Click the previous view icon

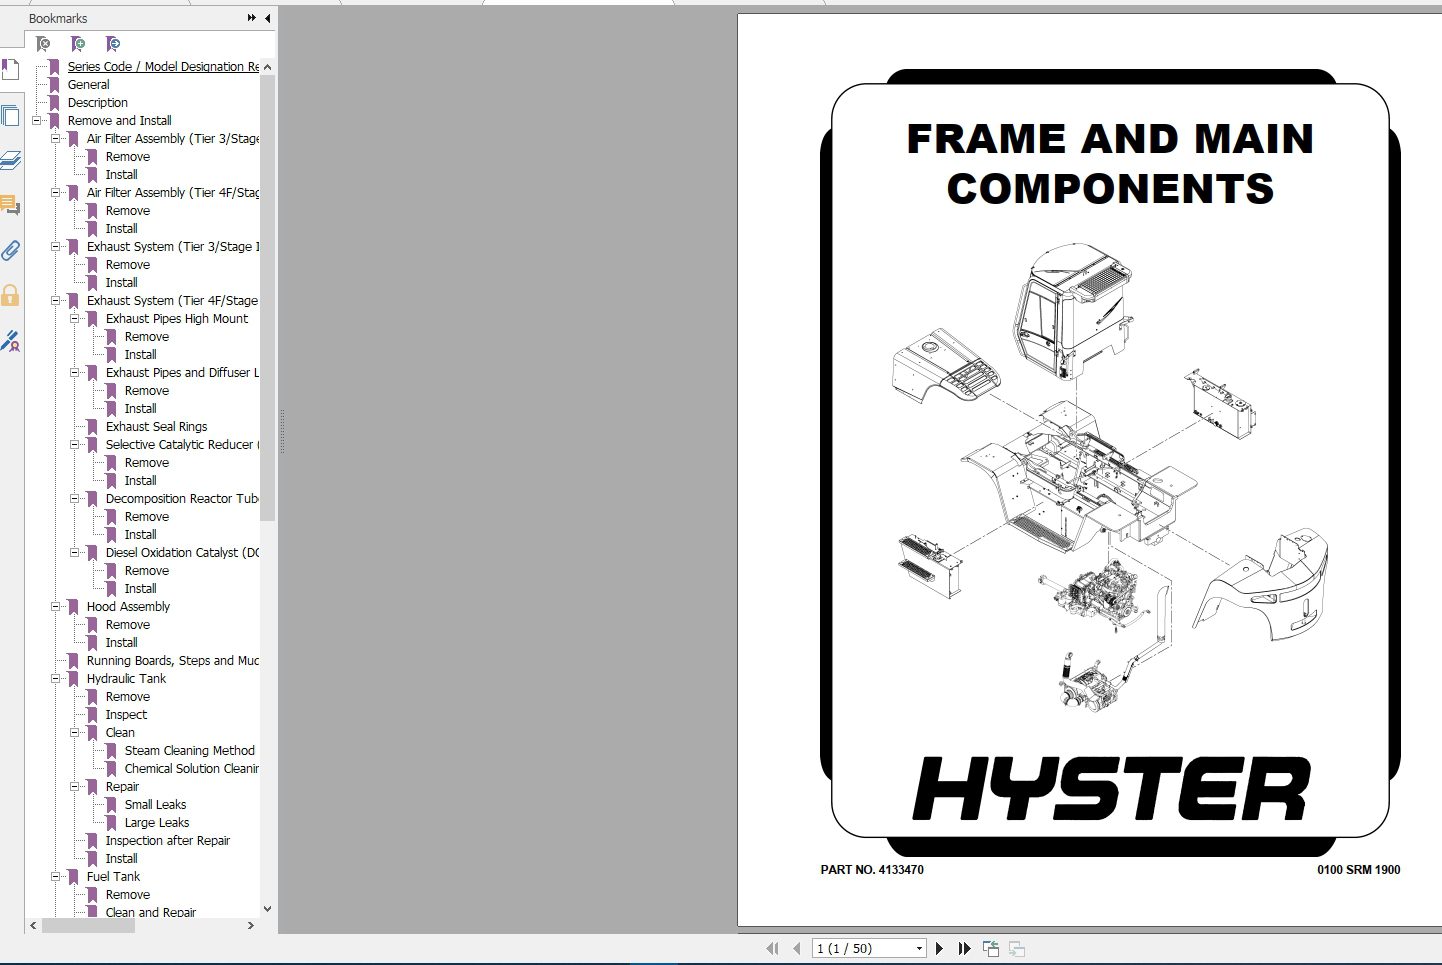[991, 948]
